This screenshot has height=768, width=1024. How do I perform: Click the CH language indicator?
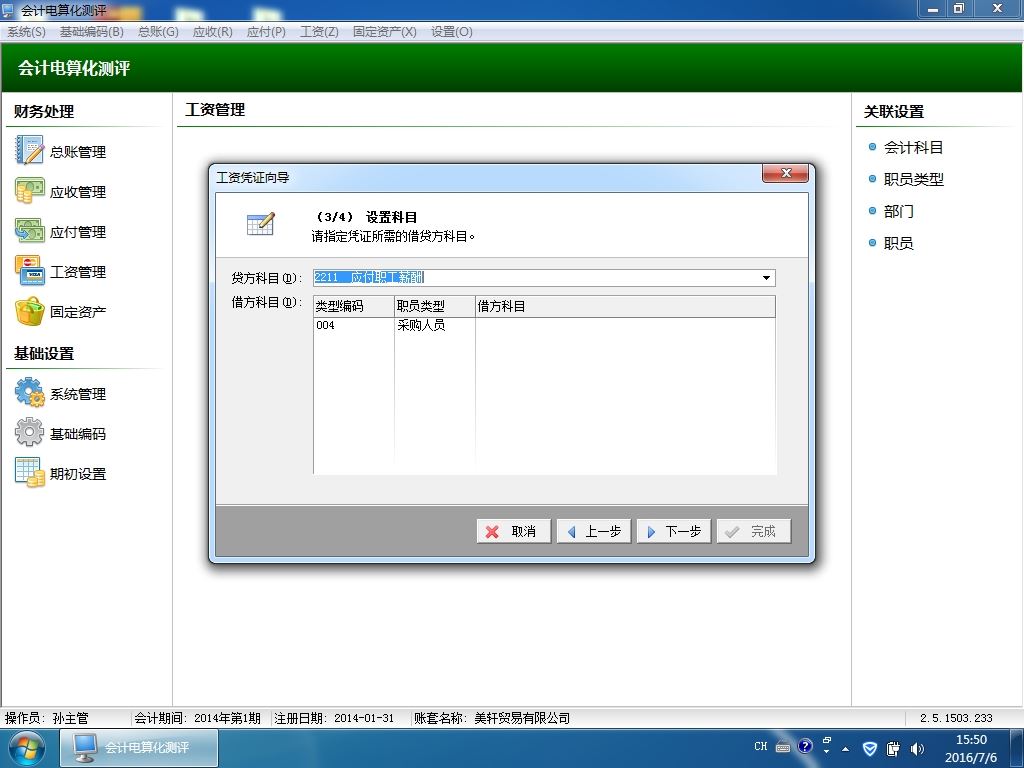pos(761,746)
